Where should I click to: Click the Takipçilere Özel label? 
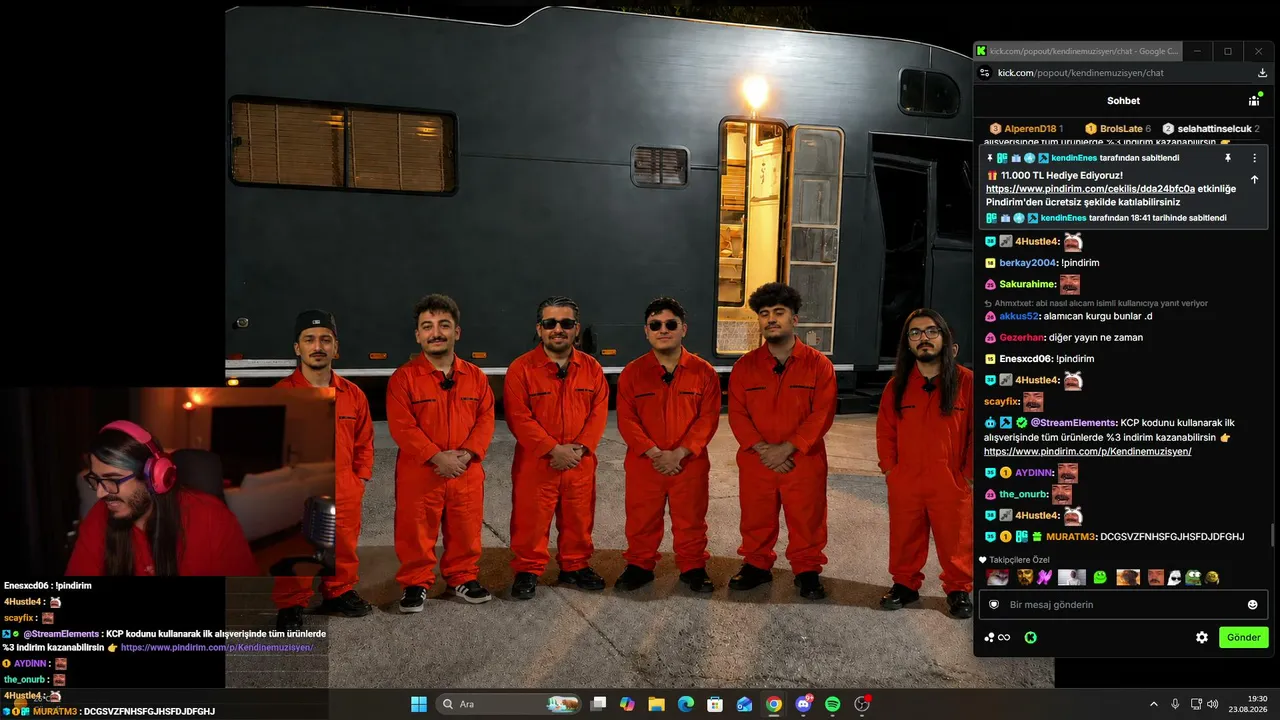pos(1020,560)
